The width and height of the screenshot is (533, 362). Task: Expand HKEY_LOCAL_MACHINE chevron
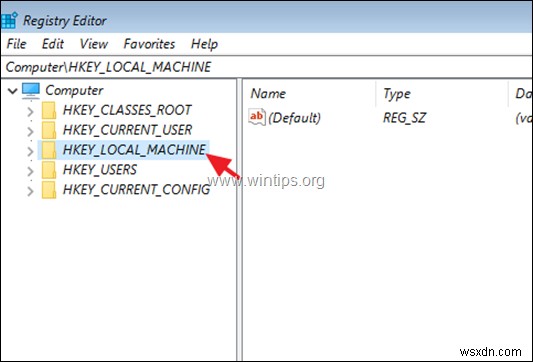point(30,151)
